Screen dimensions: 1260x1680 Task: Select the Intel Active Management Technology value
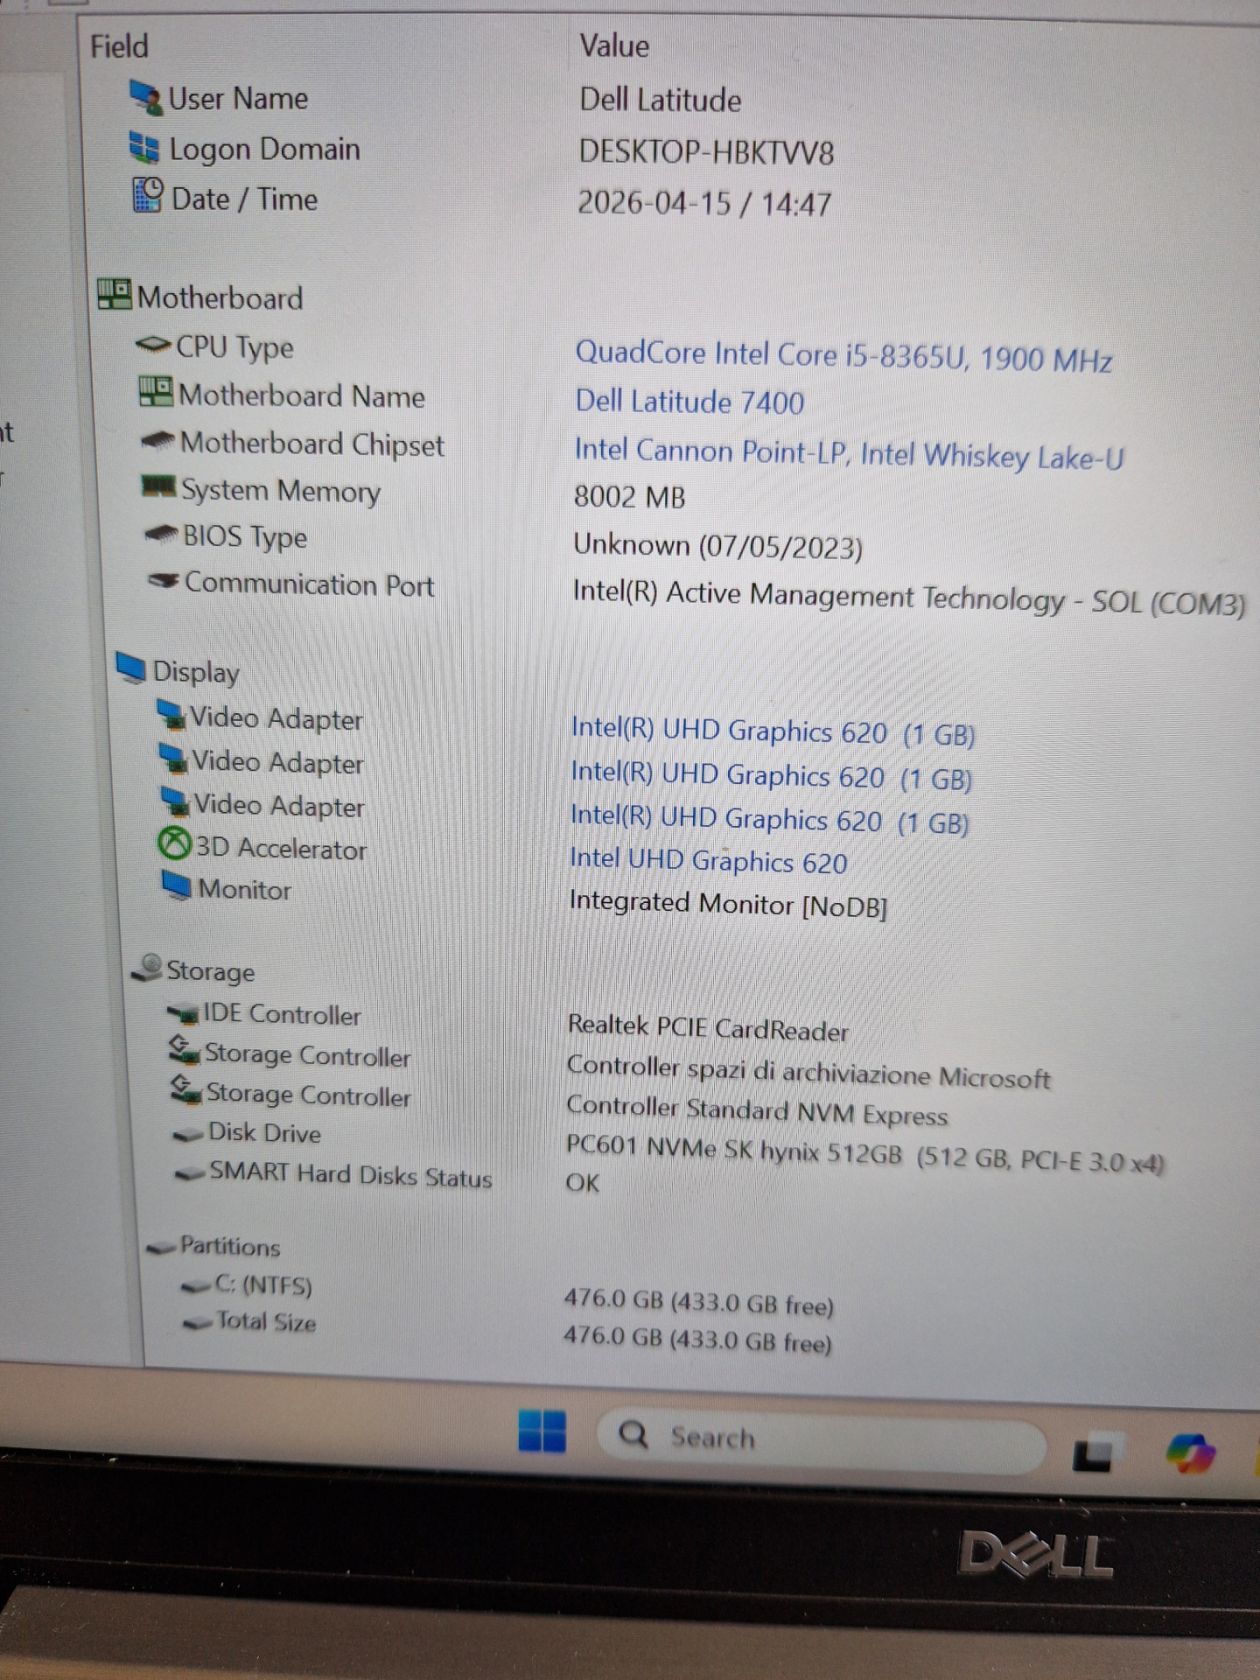point(909,598)
